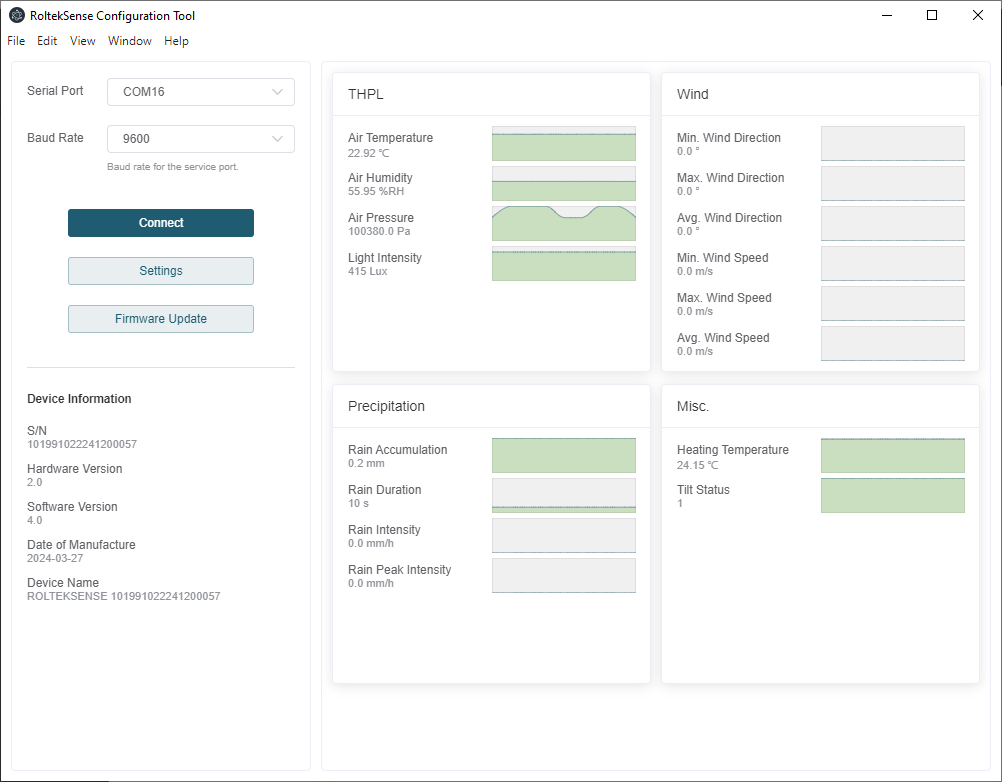Click the Baud Rate dropdown chevron arrow

coord(277,139)
